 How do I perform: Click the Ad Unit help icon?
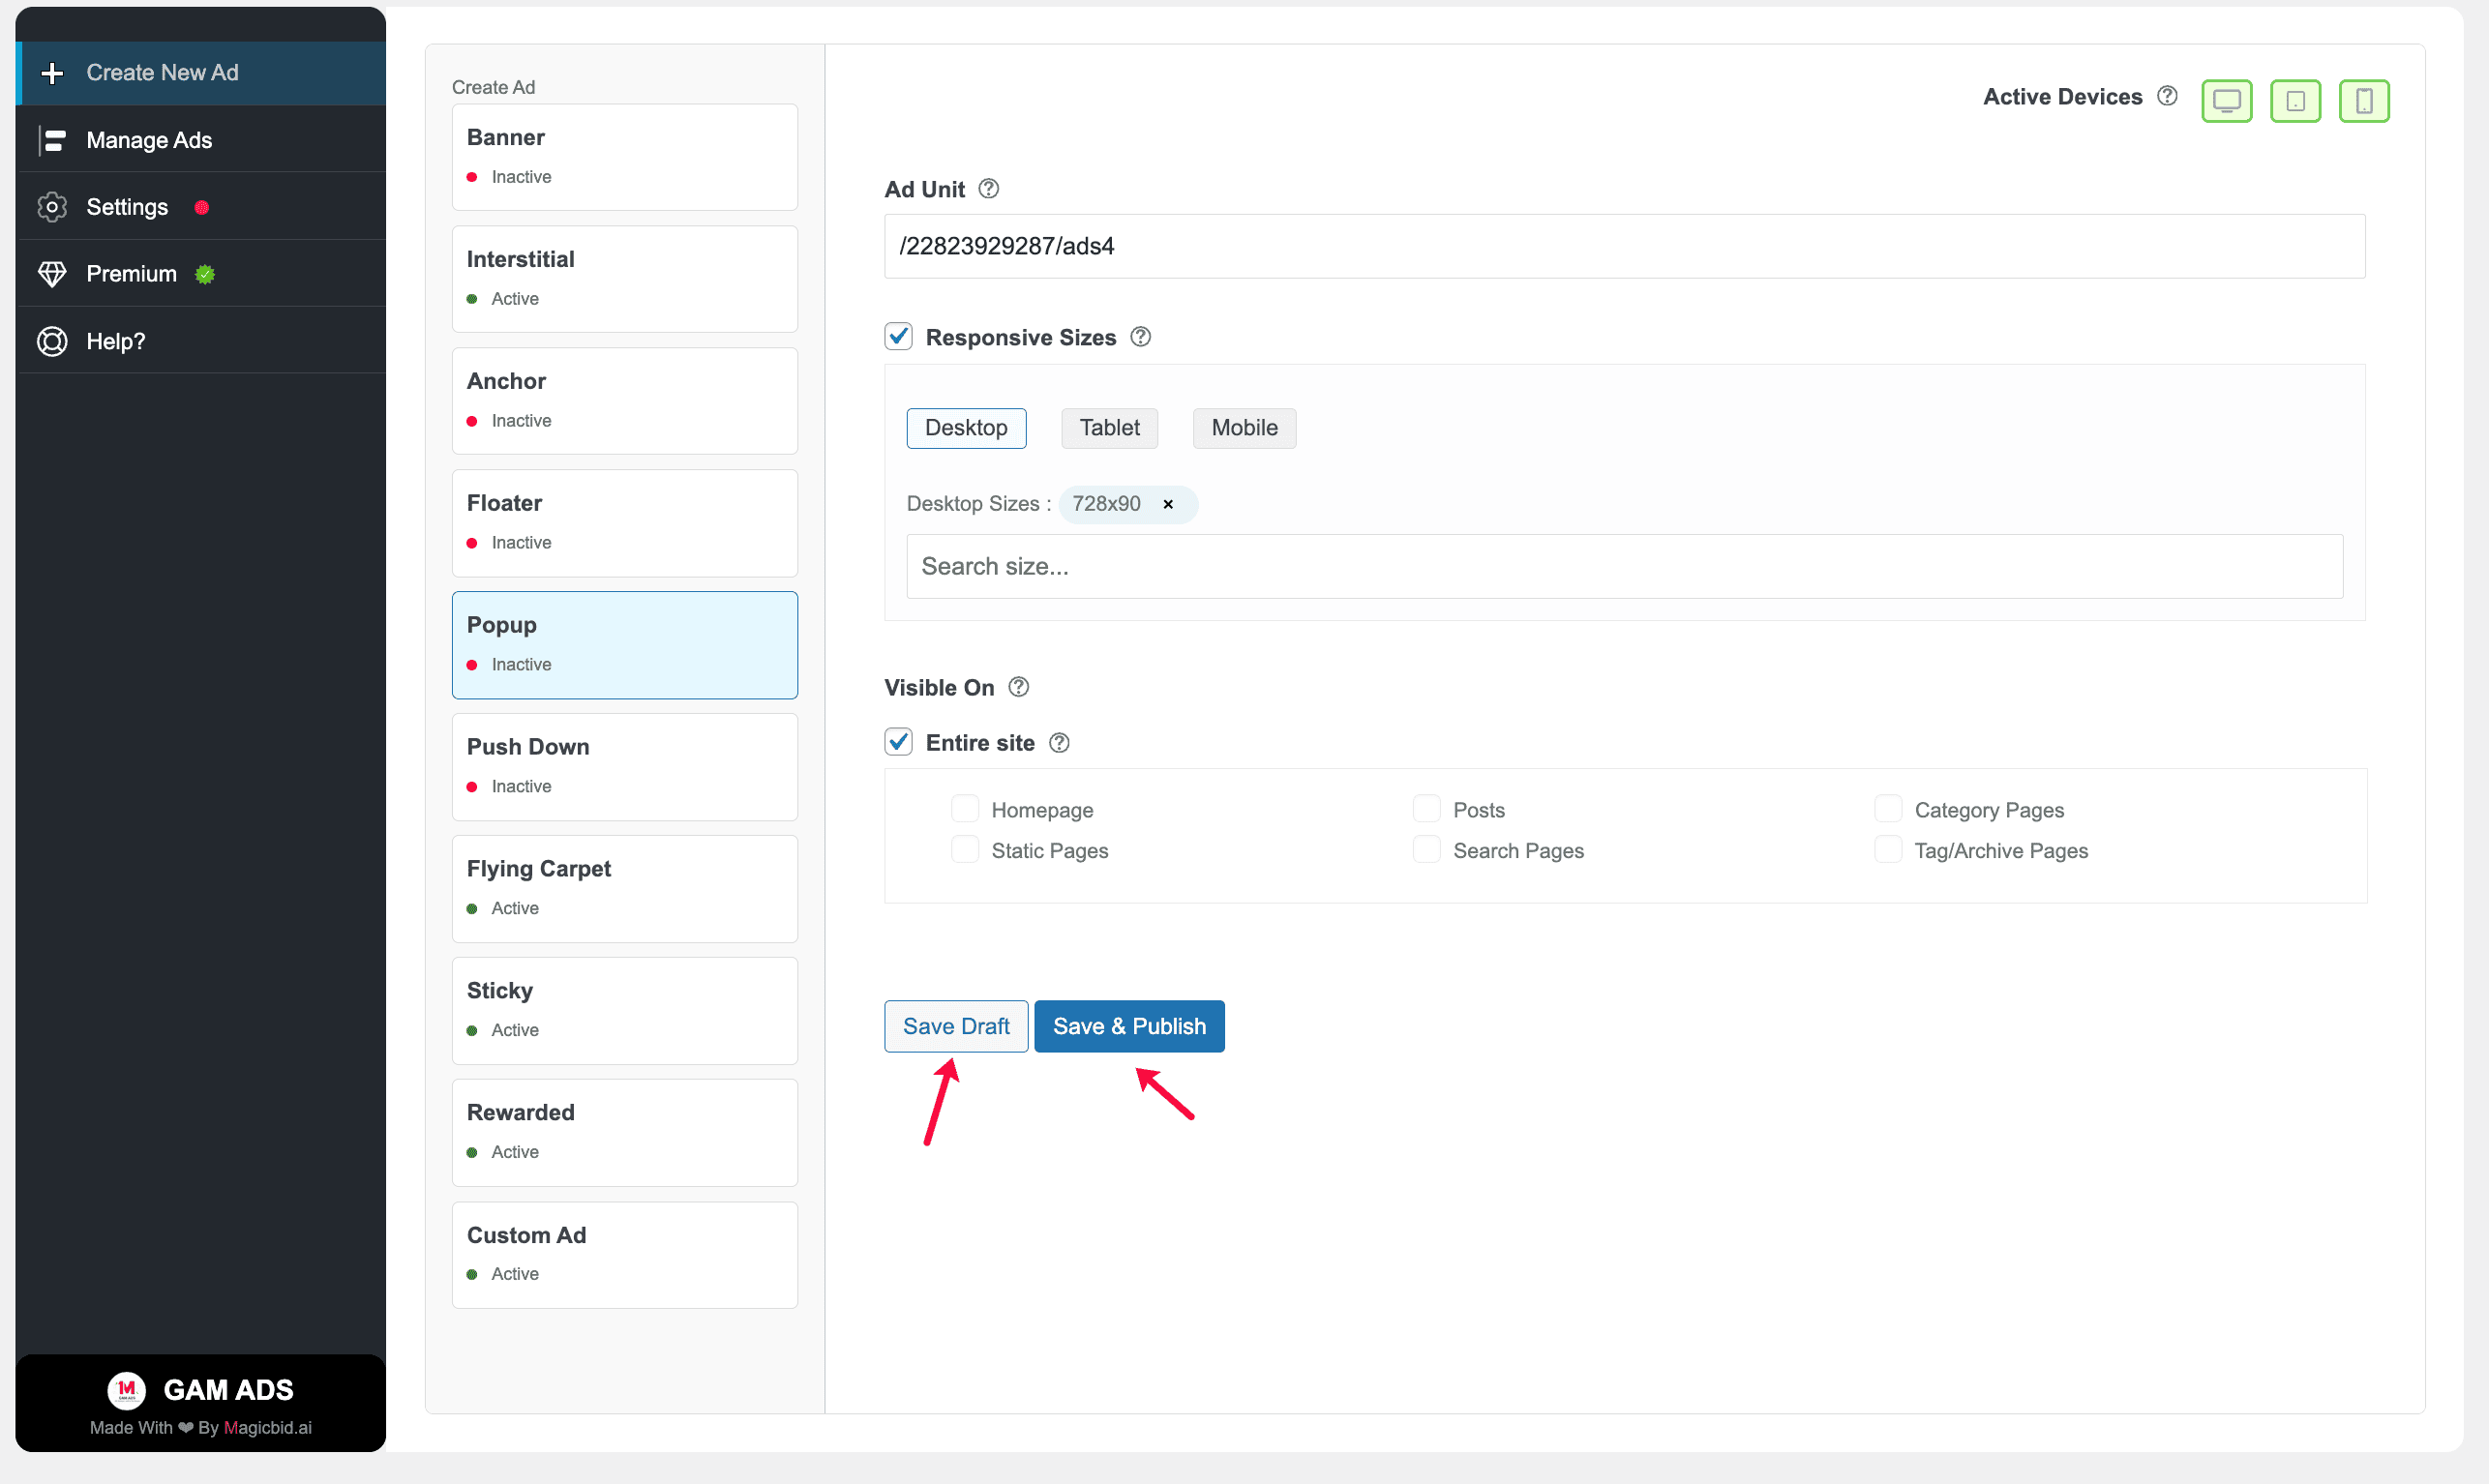[988, 188]
